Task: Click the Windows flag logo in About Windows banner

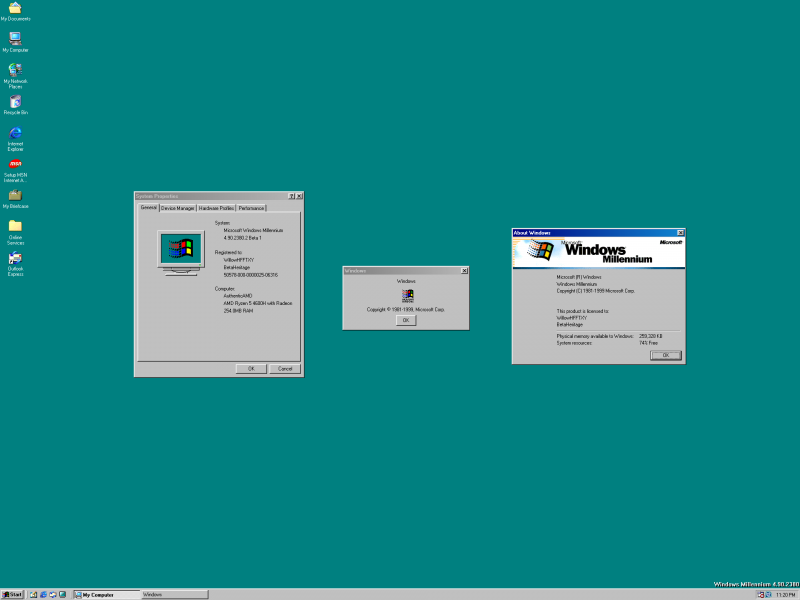Action: (540, 250)
